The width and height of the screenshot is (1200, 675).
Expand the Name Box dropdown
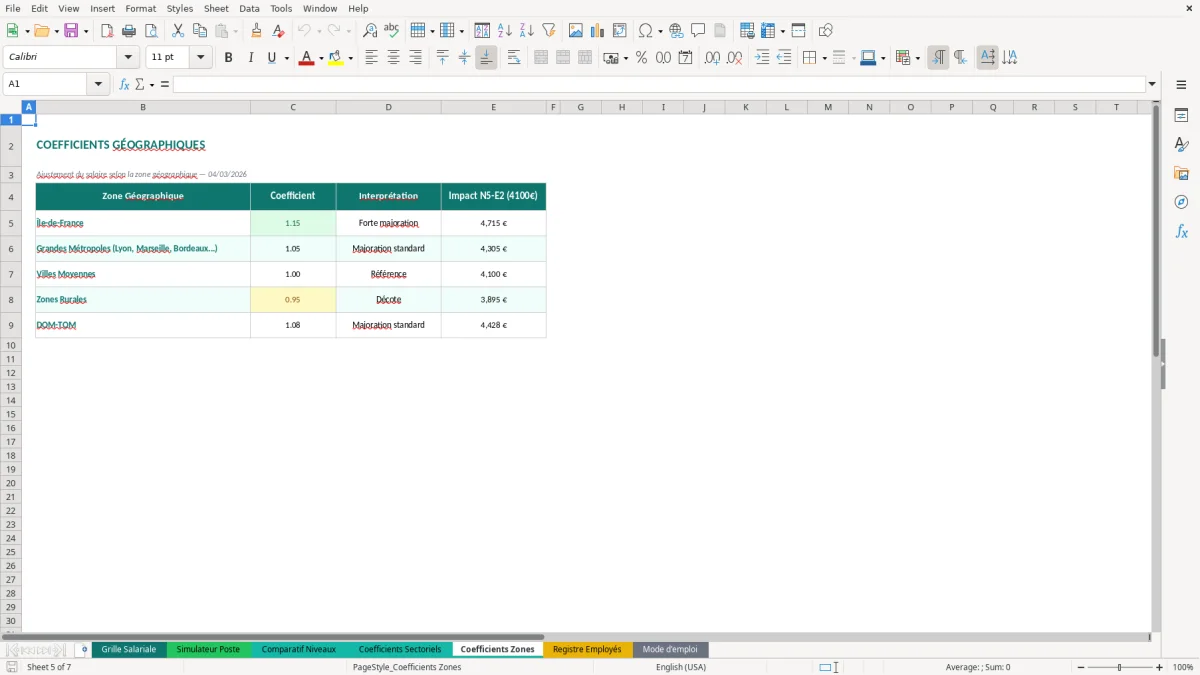tap(98, 85)
